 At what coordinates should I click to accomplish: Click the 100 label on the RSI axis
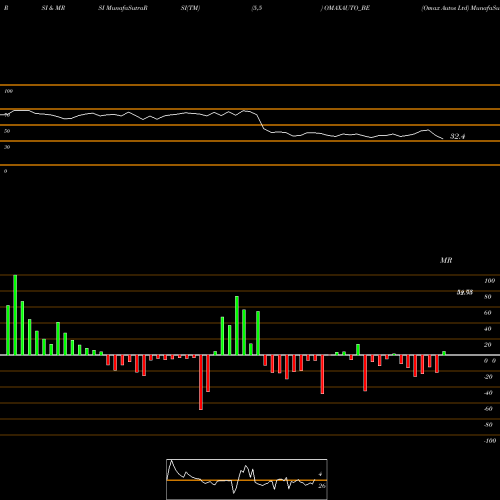click(8, 91)
